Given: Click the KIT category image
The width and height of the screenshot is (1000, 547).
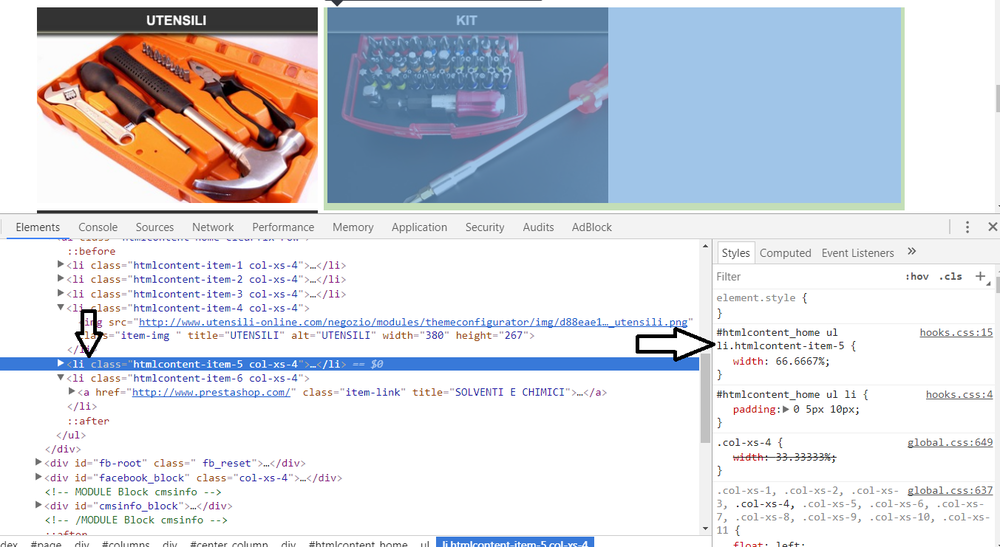Looking at the screenshot, I should 466,118.
